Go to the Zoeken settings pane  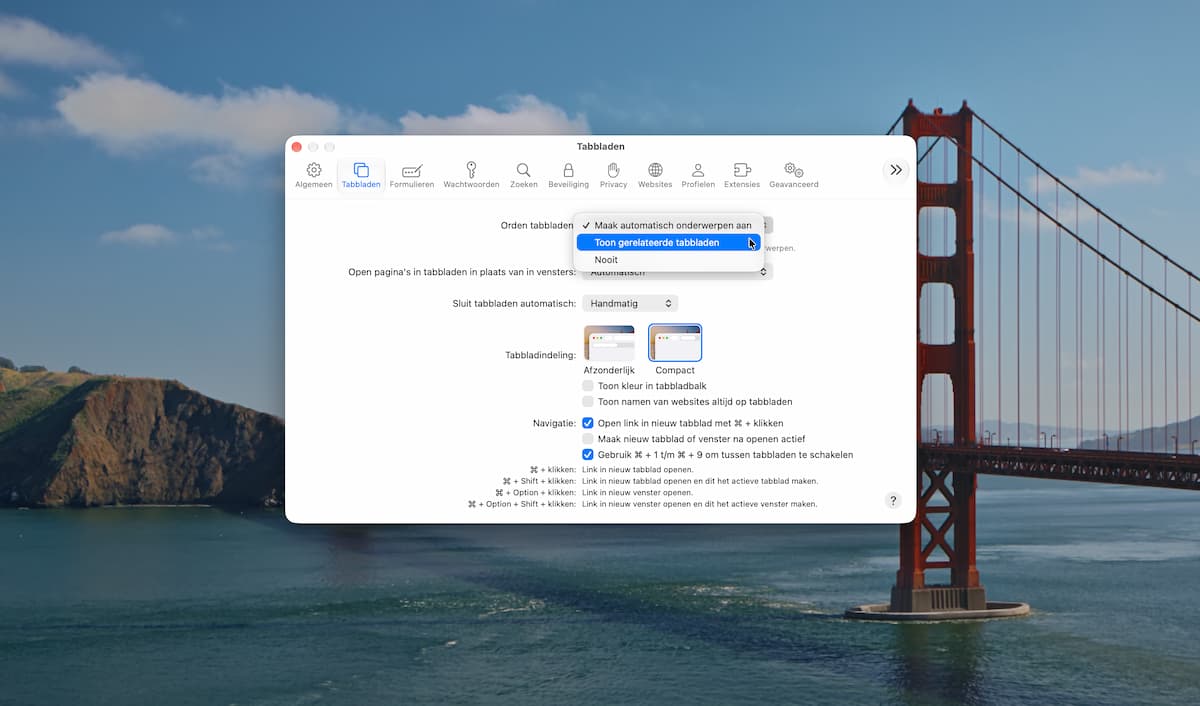click(524, 175)
